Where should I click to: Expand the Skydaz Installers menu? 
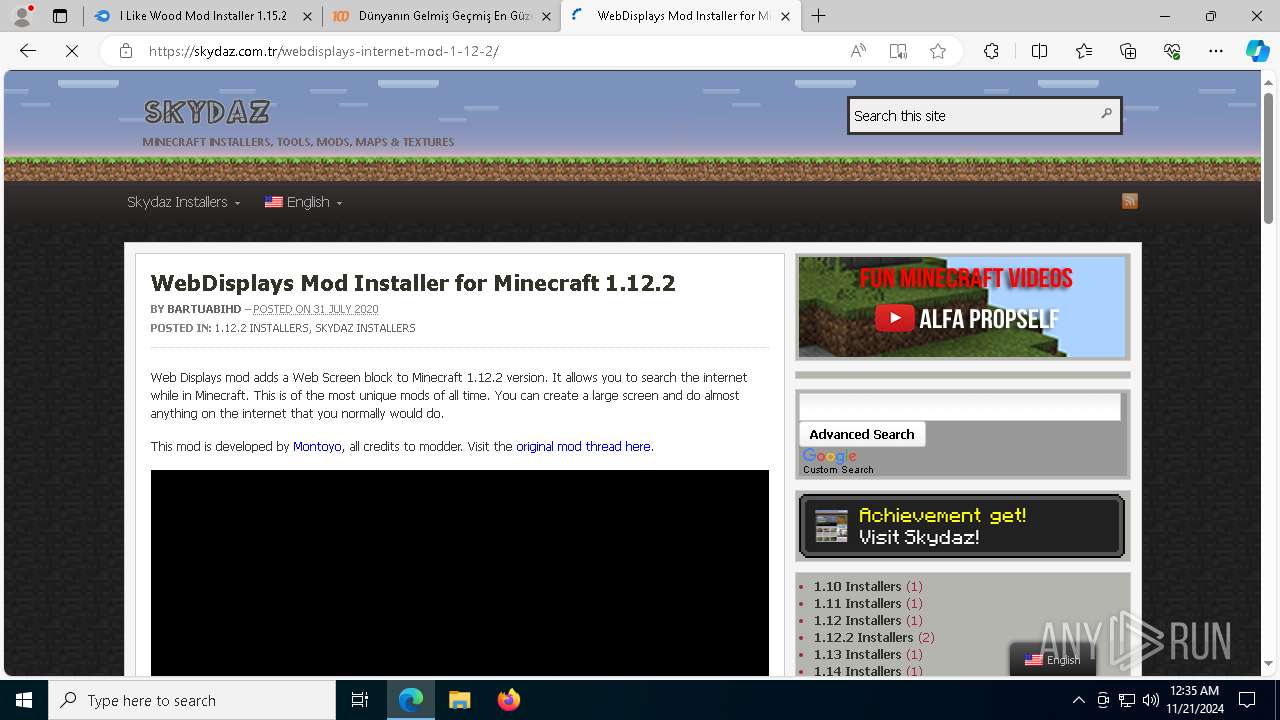184,202
